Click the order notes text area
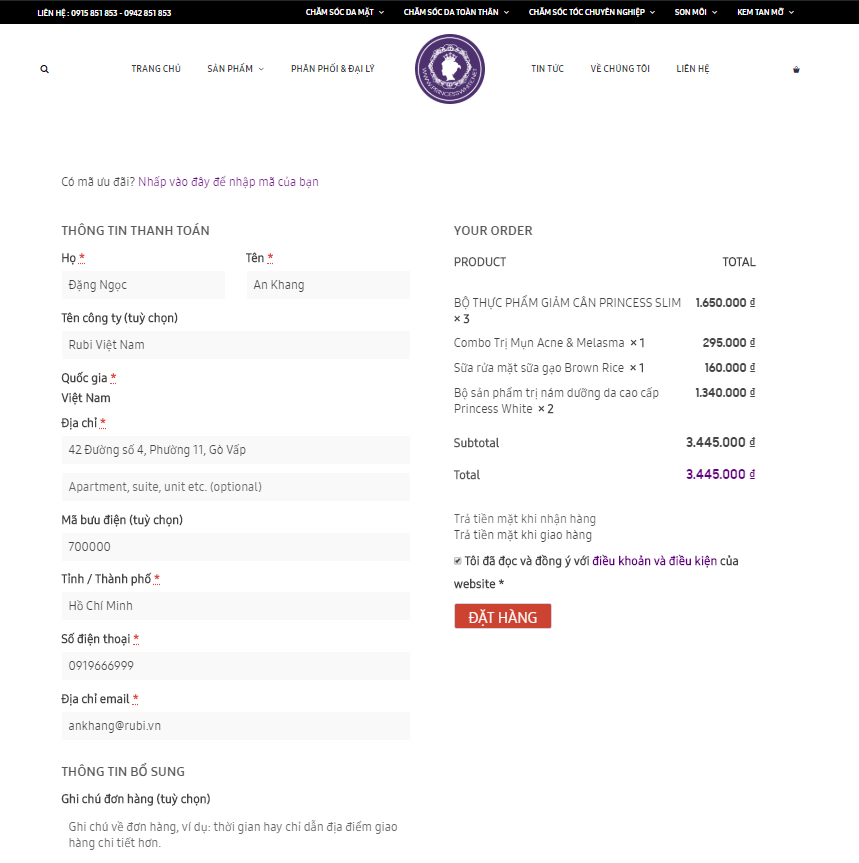Screen dimensions: 859x863 [235, 834]
